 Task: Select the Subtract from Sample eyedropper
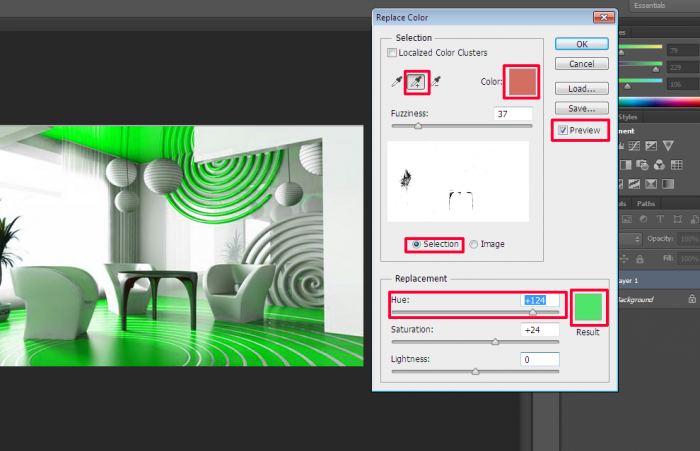(436, 82)
